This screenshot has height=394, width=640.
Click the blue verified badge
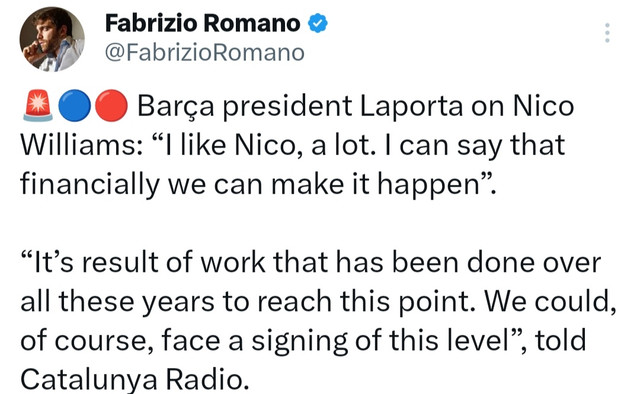[x=318, y=23]
